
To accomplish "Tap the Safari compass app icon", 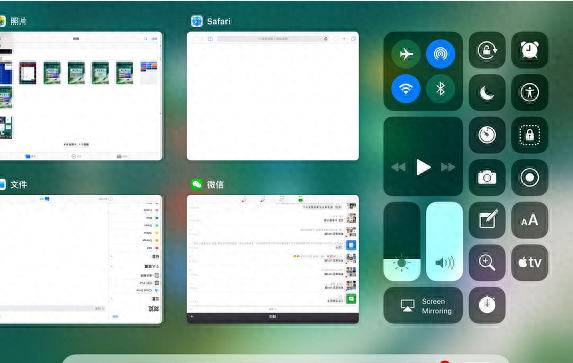I will pyautogui.click(x=197, y=21).
